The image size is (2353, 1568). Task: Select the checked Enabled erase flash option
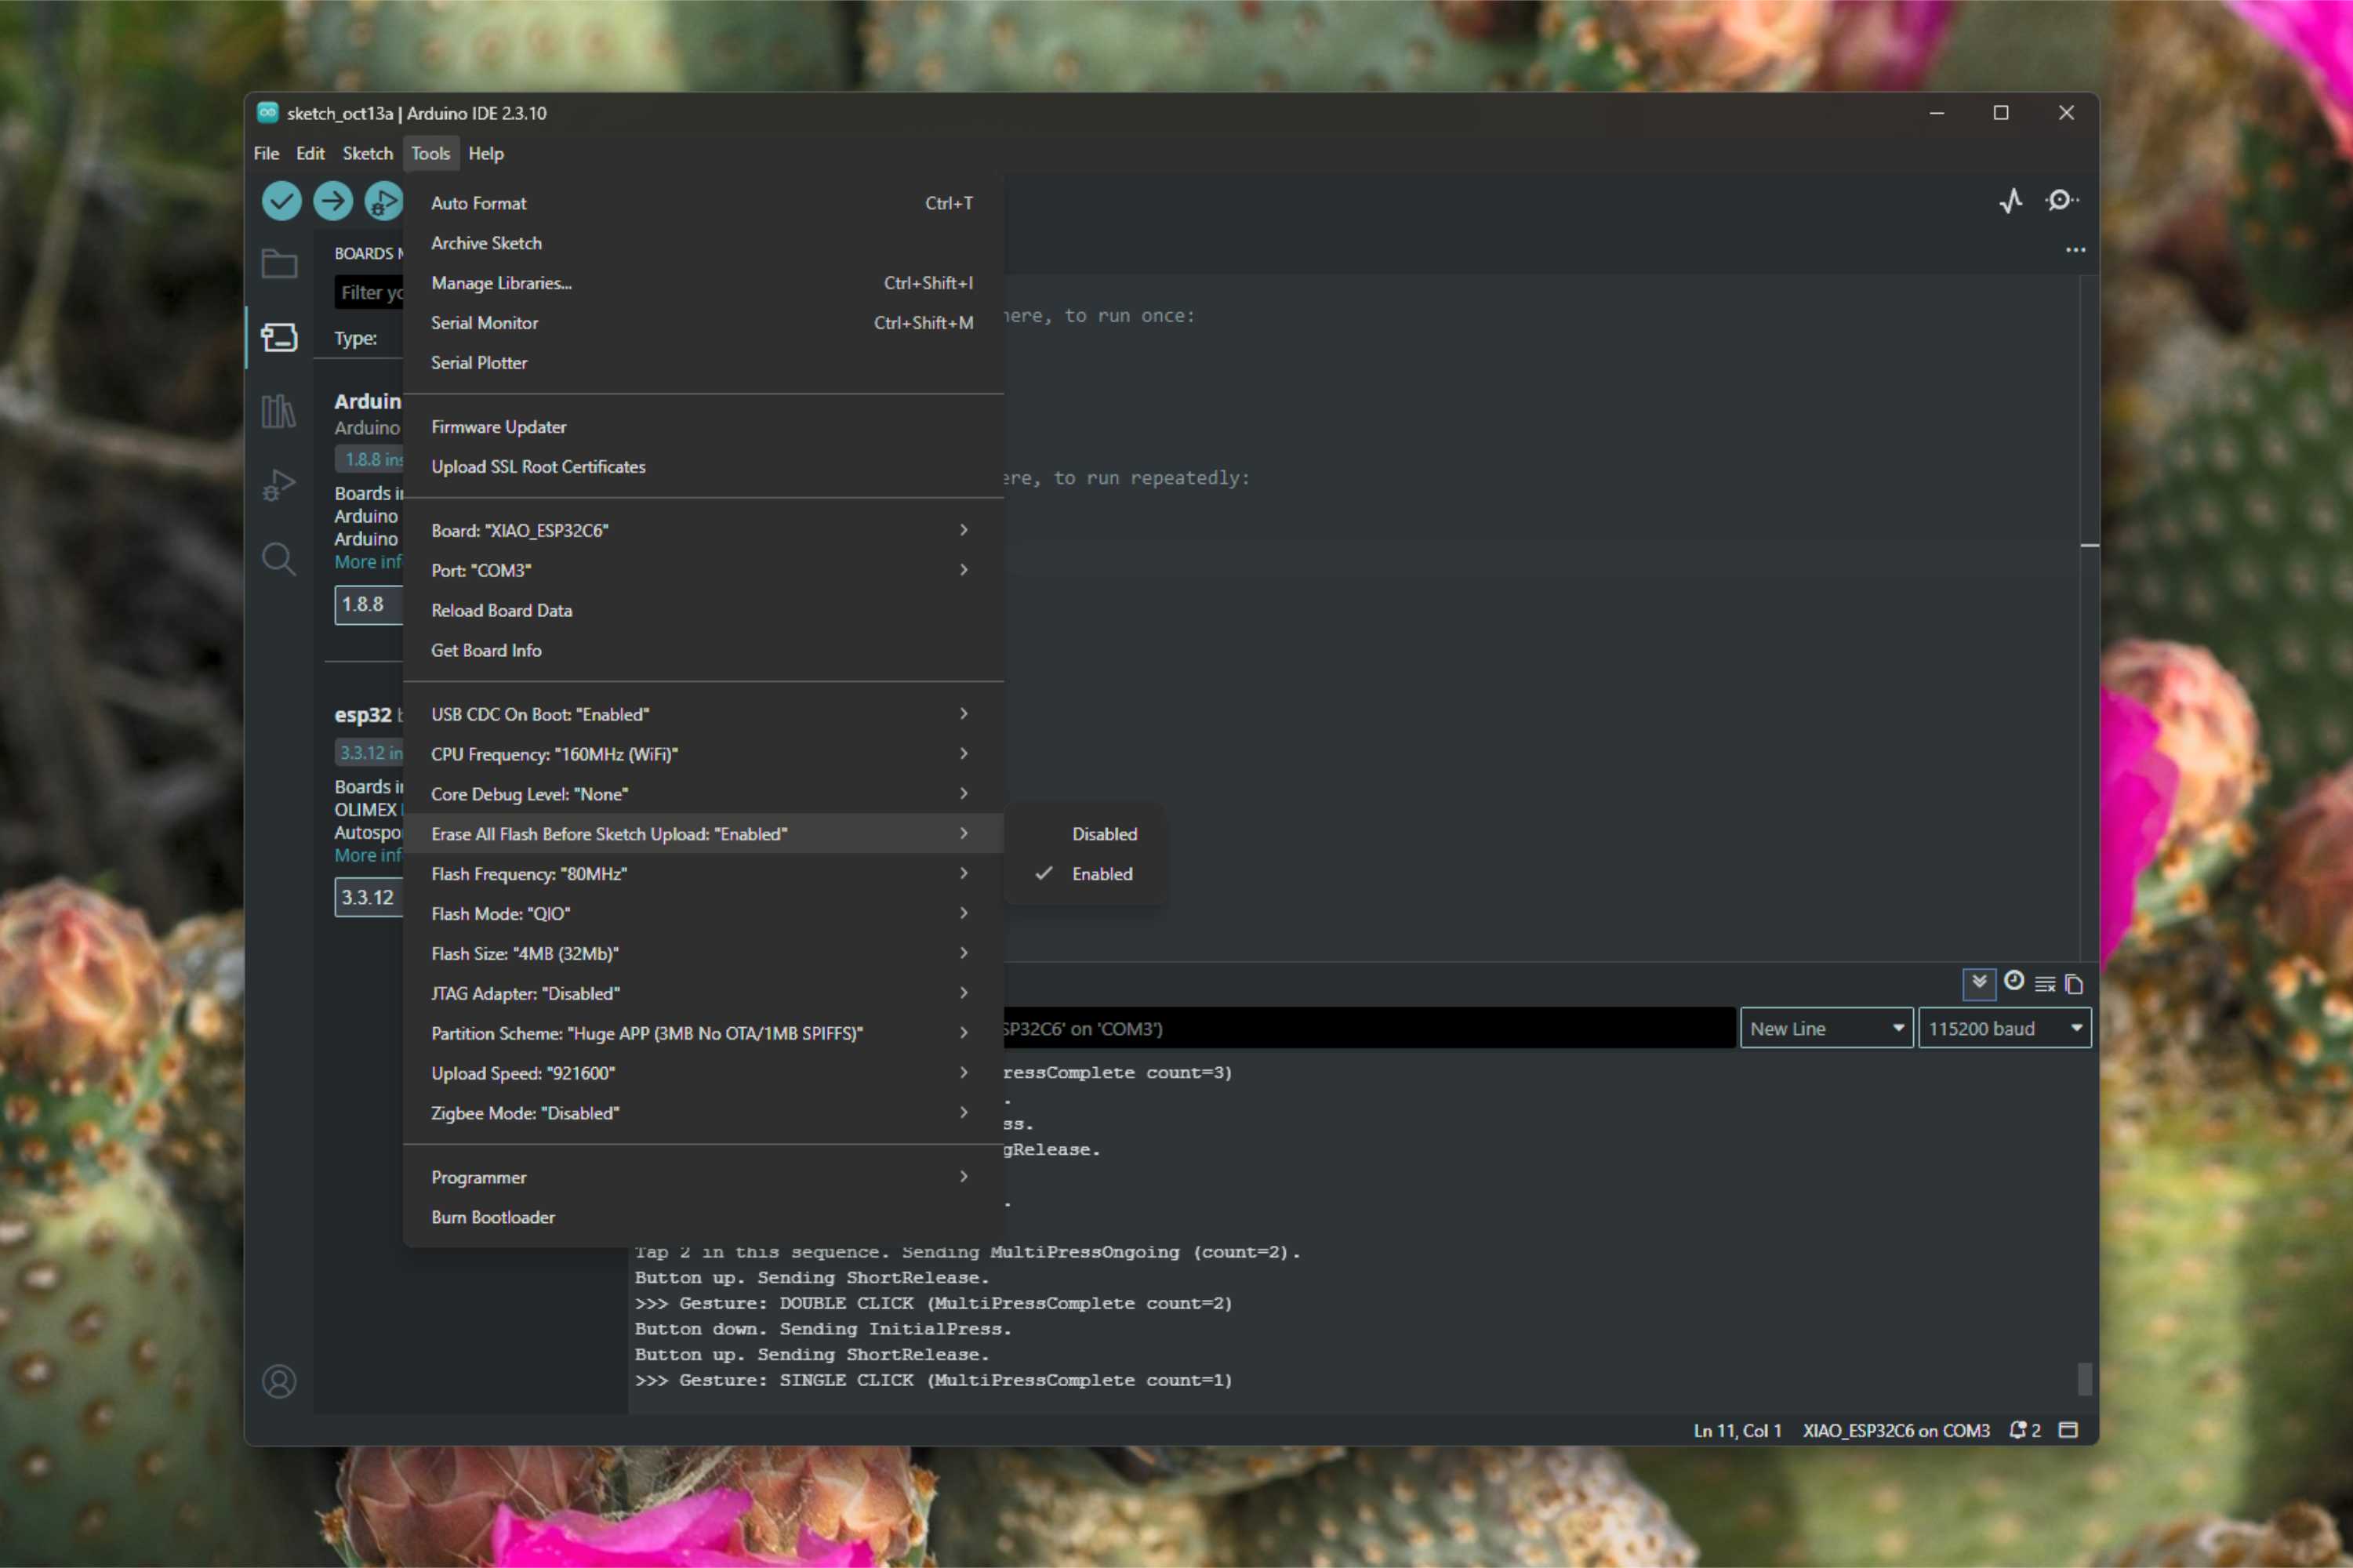point(1086,874)
